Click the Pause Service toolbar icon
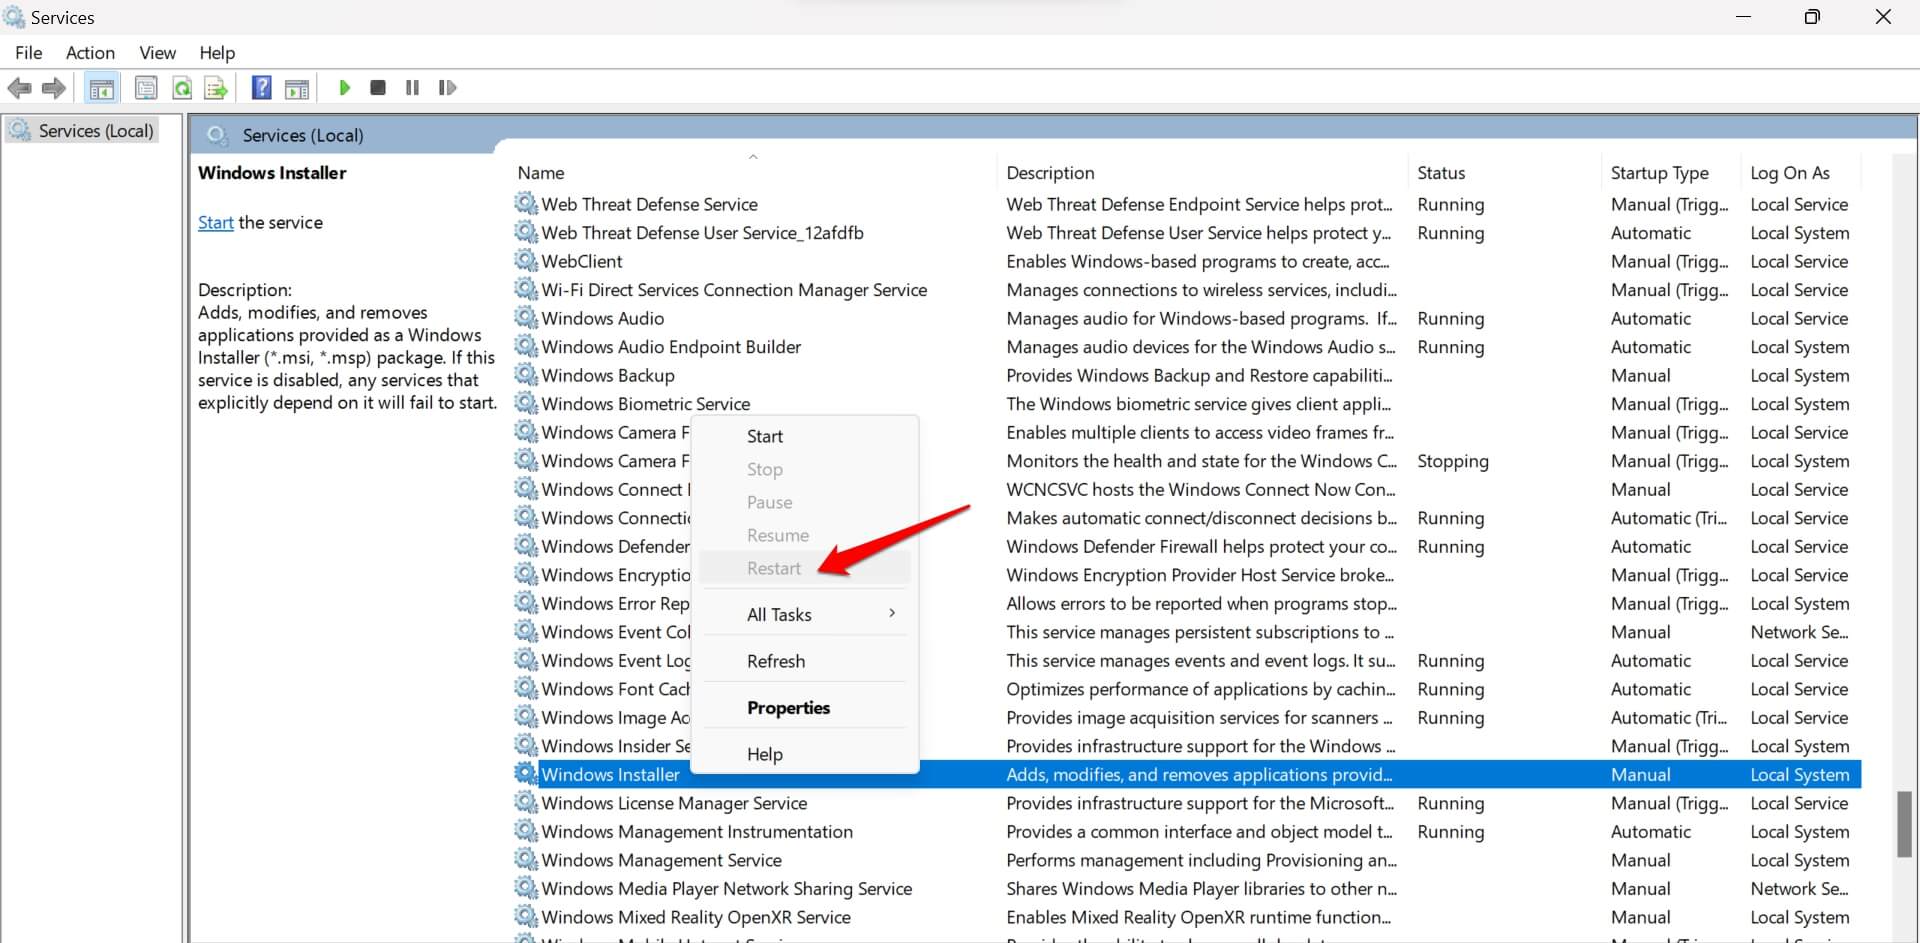Screen dimensions: 1920x943 pos(412,88)
